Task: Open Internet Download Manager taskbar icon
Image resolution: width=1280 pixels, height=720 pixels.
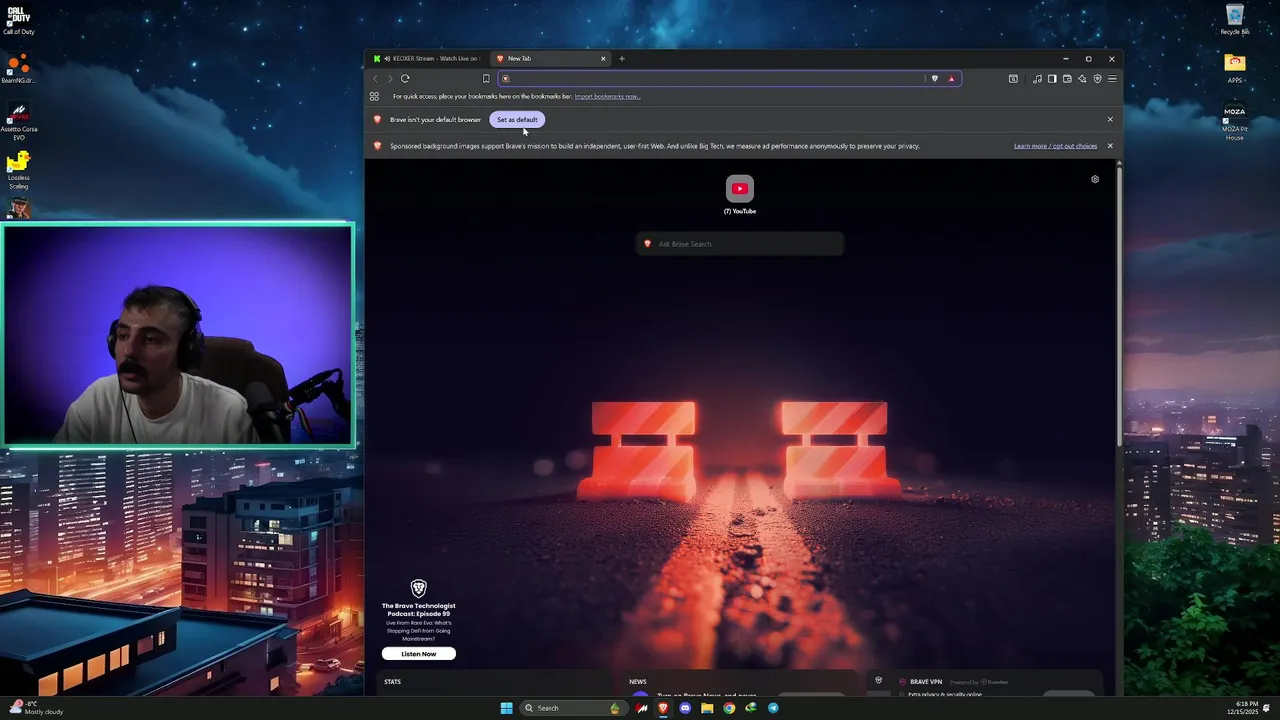Action: (x=751, y=708)
